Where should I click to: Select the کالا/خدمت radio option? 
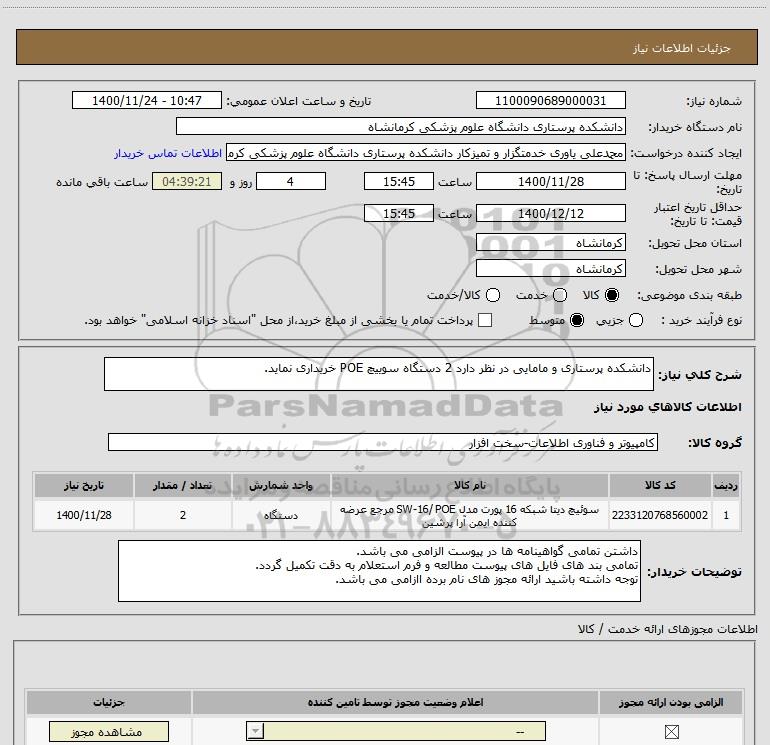(x=493, y=295)
